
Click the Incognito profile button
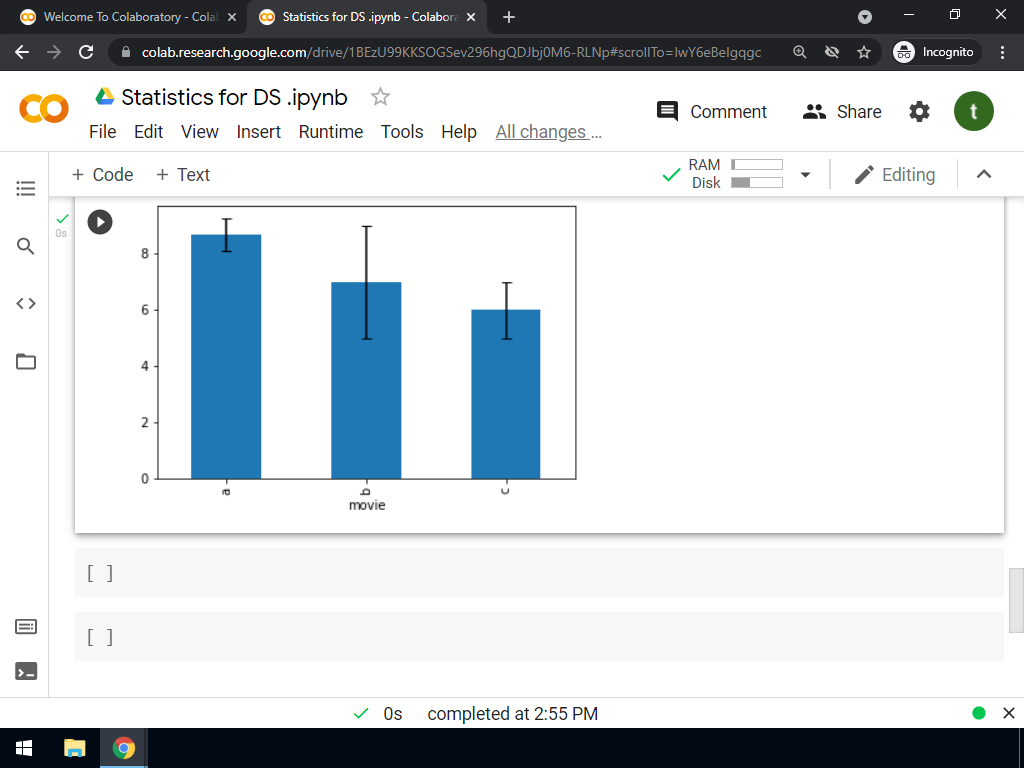pyautogui.click(x=935, y=52)
